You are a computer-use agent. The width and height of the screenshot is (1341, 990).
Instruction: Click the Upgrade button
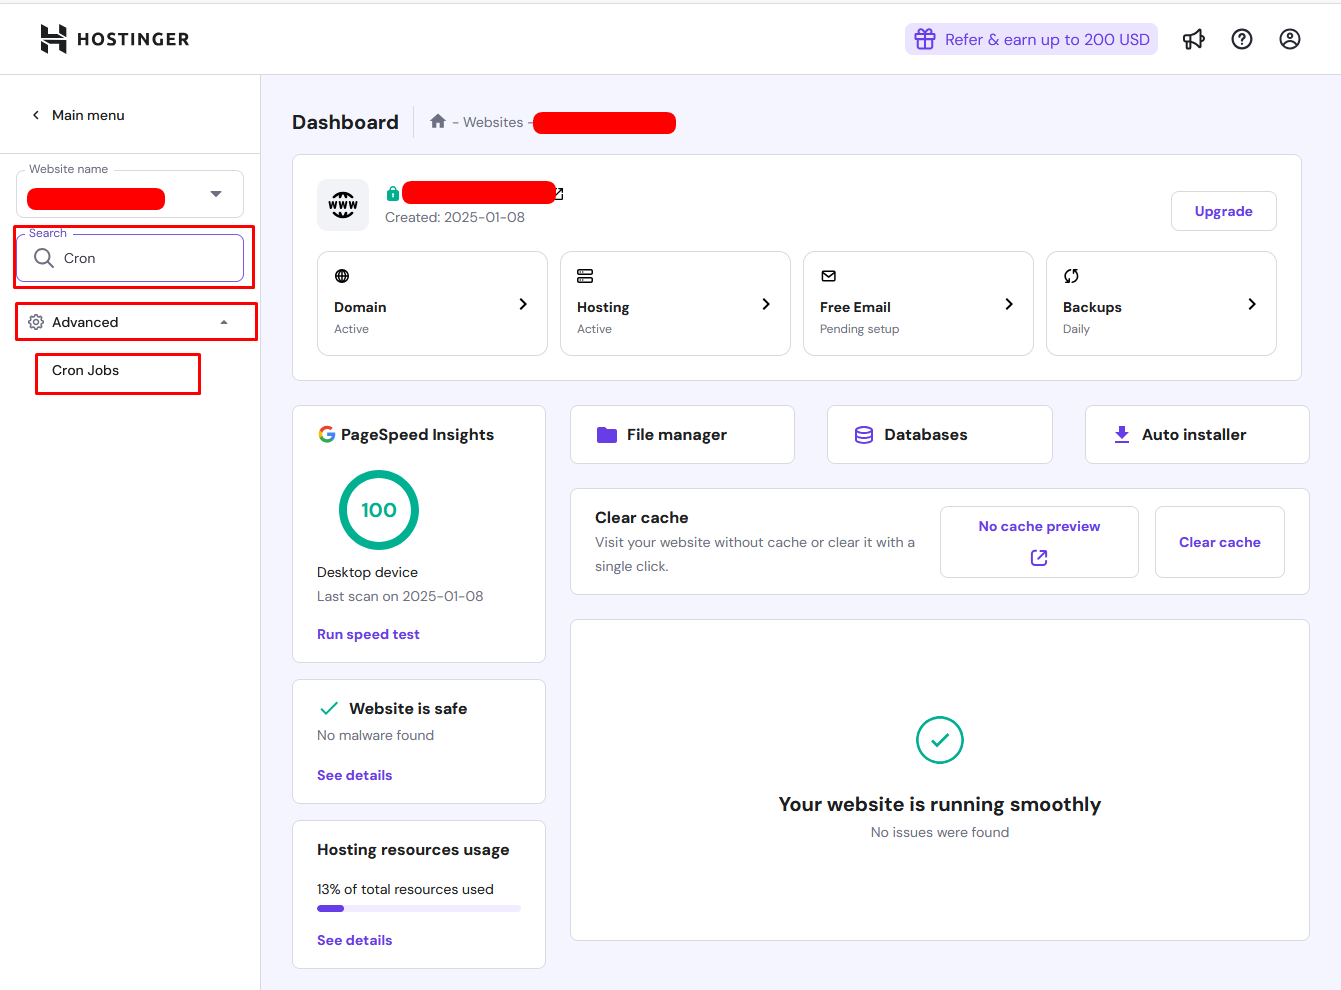point(1223,211)
